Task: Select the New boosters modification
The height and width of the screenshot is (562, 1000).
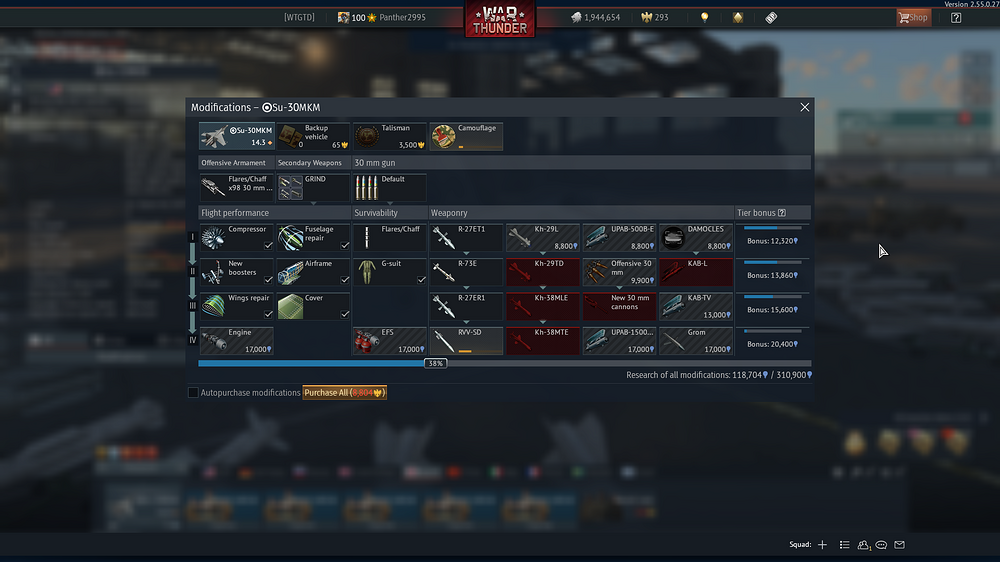Action: (x=237, y=272)
